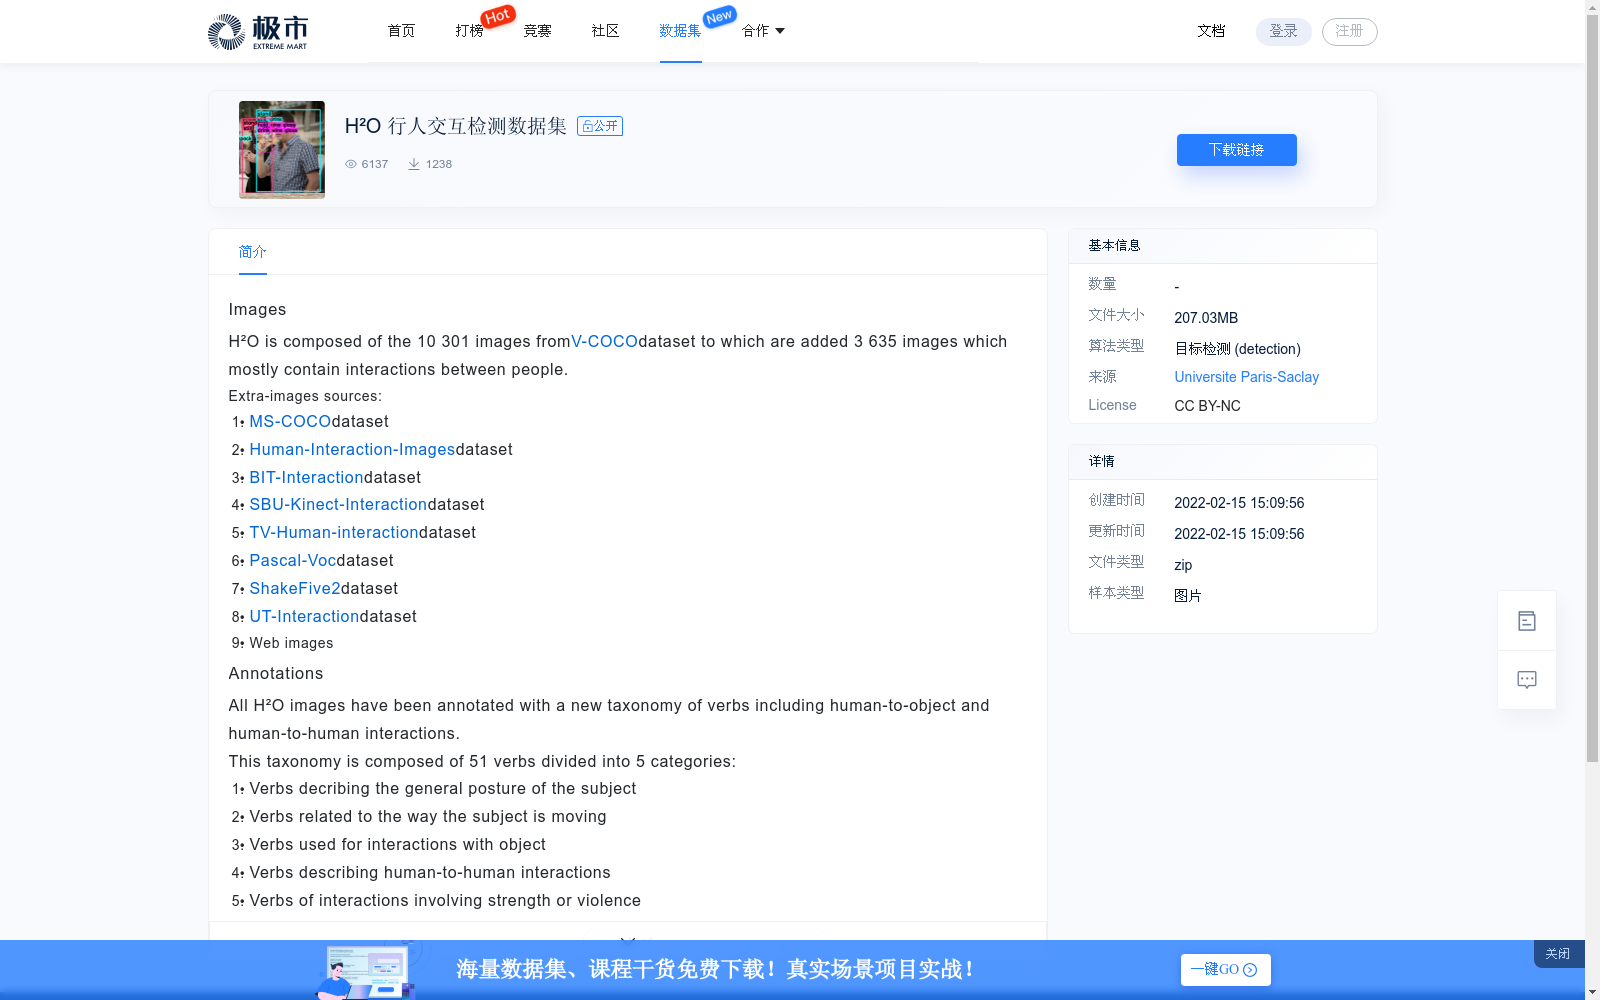Image resolution: width=1600 pixels, height=1000 pixels.
Task: Click the Hot badge on 打榜
Action: click(x=497, y=16)
